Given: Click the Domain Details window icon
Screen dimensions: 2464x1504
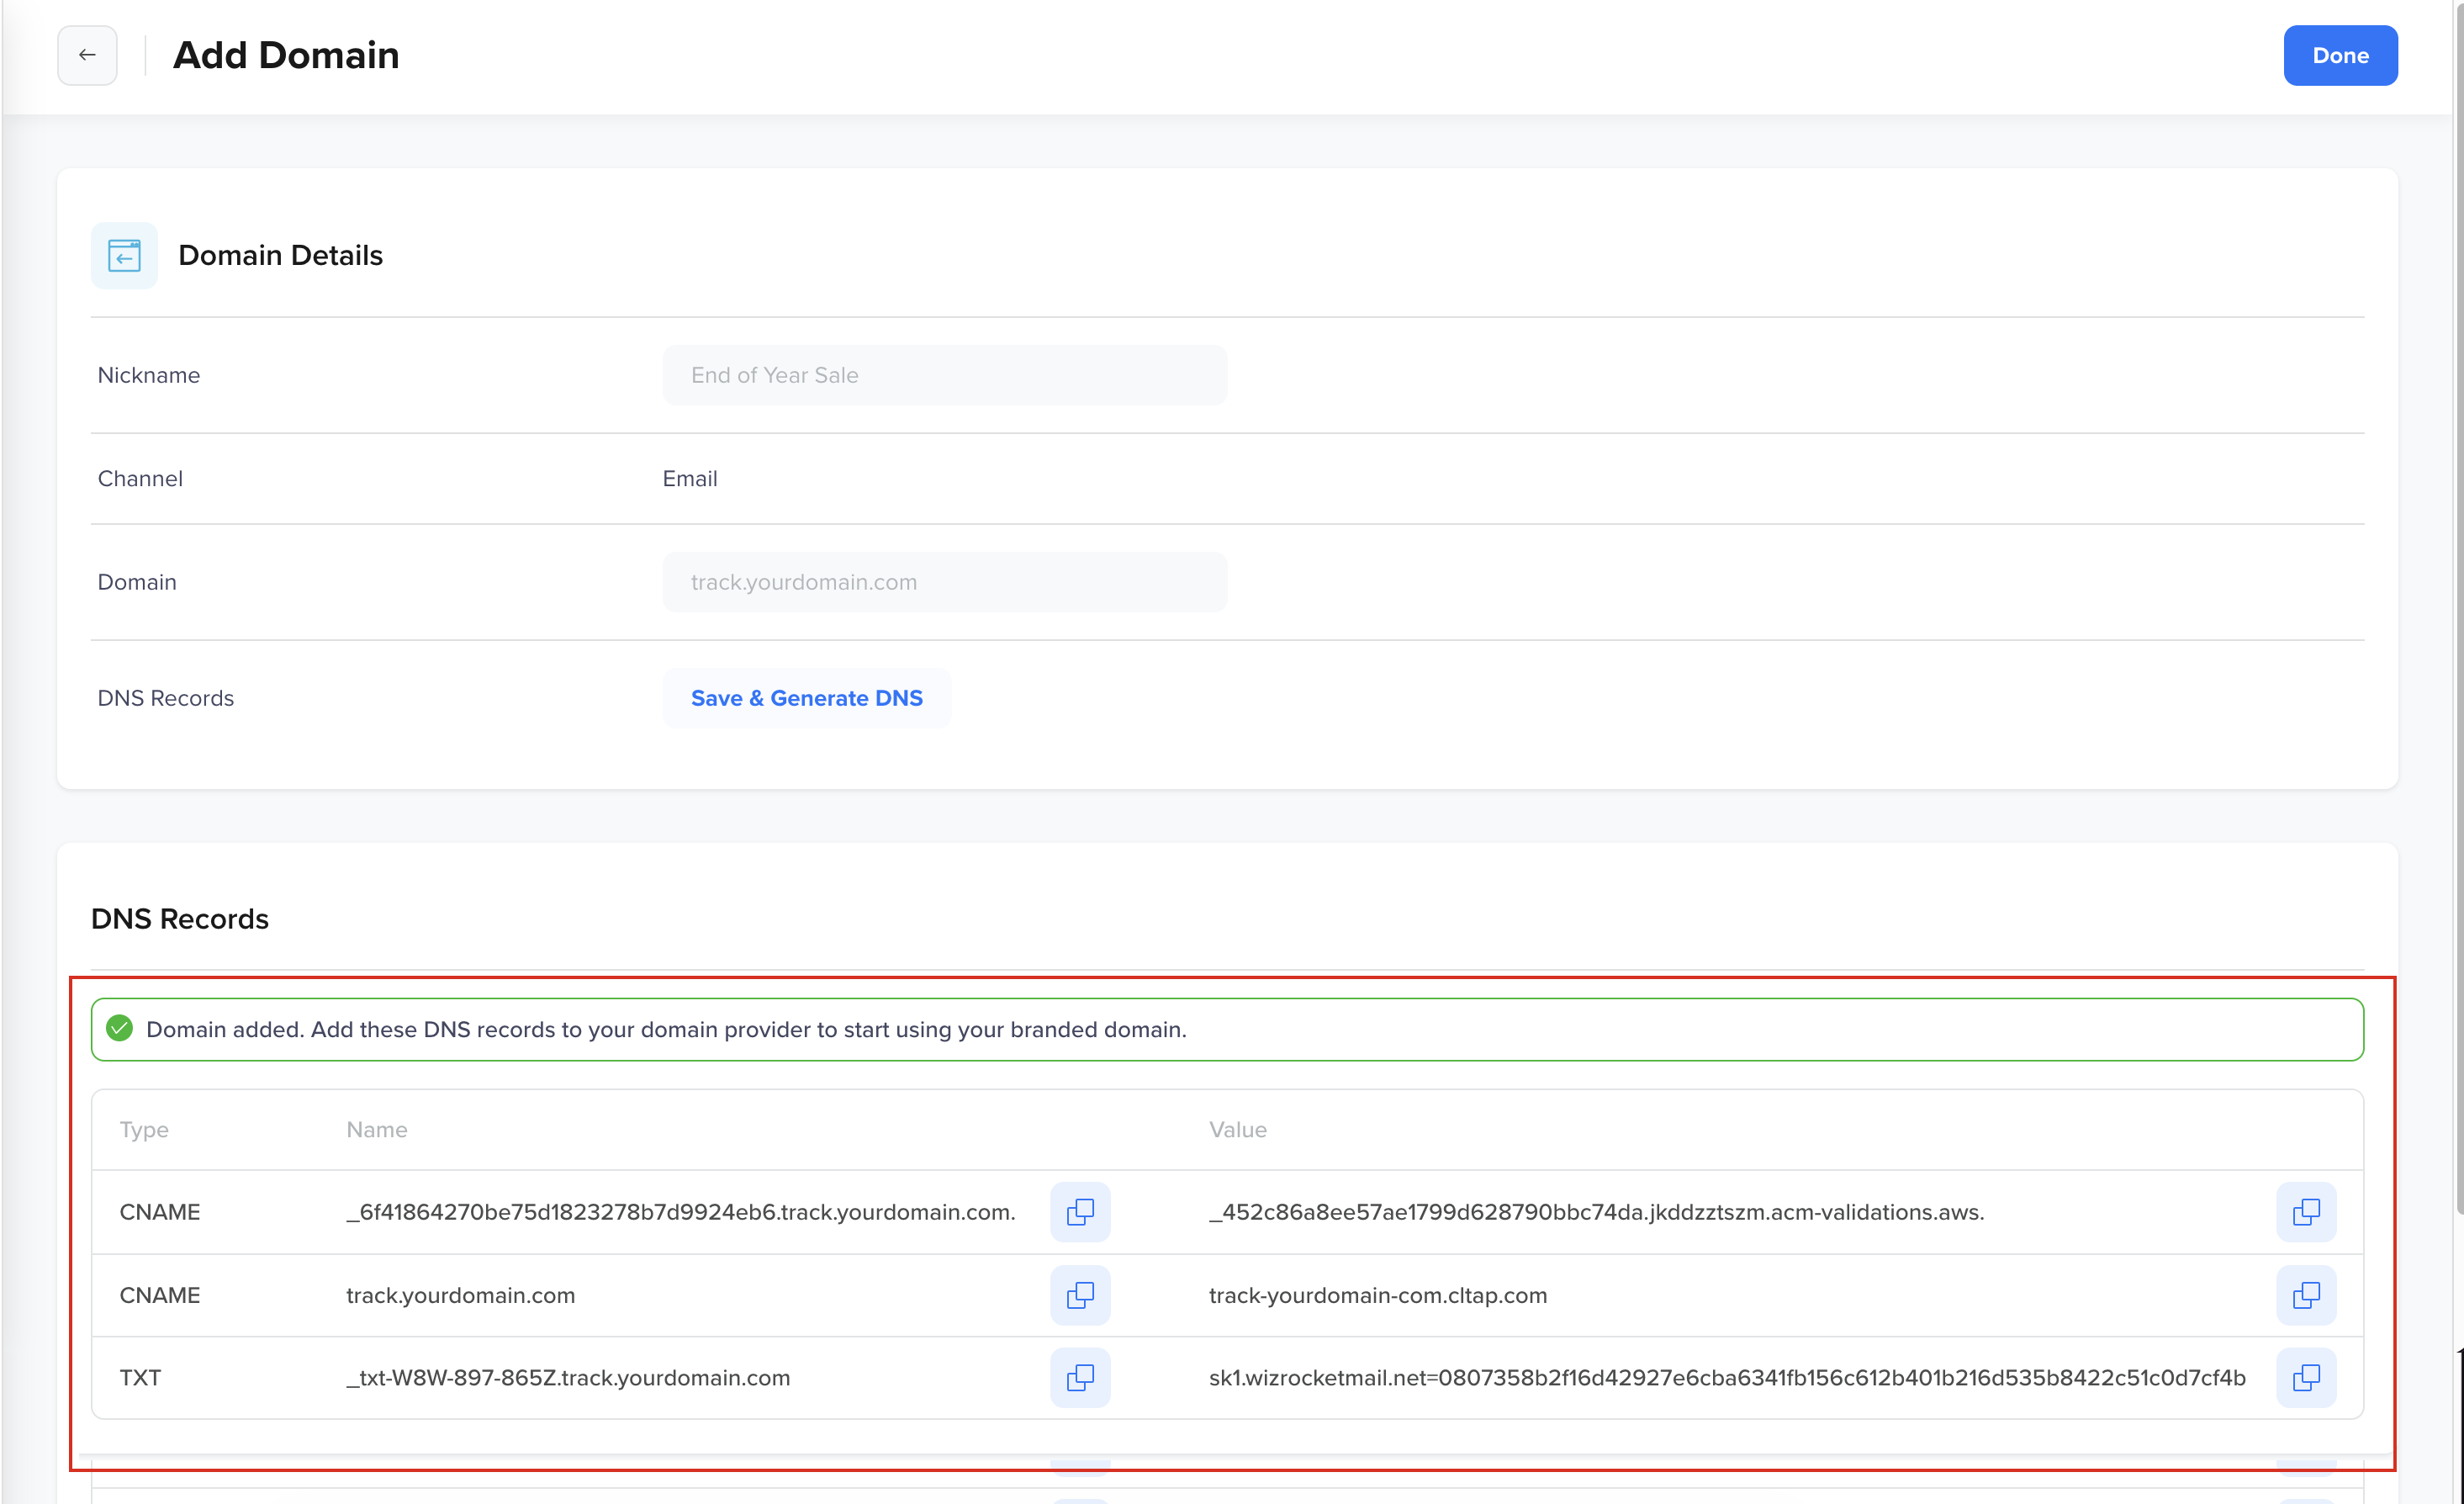Looking at the screenshot, I should coord(124,255).
